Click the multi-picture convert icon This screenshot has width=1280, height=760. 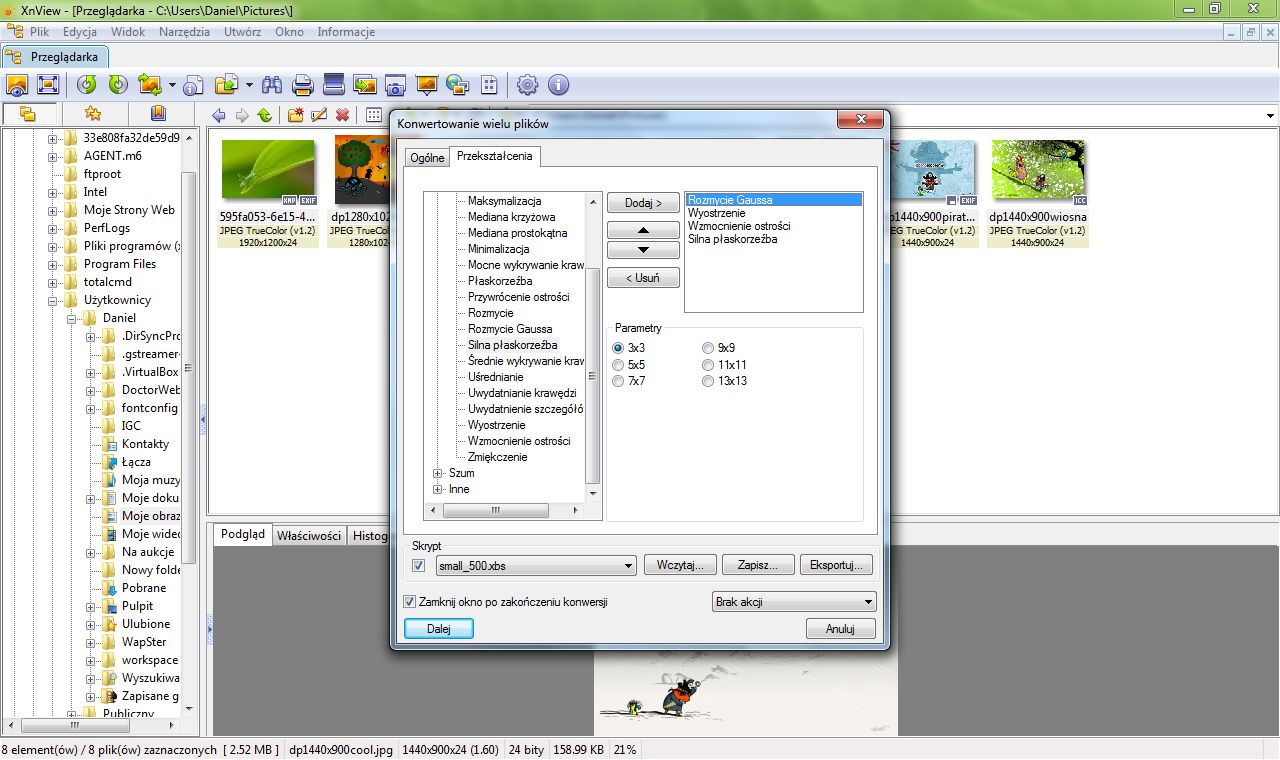point(364,85)
